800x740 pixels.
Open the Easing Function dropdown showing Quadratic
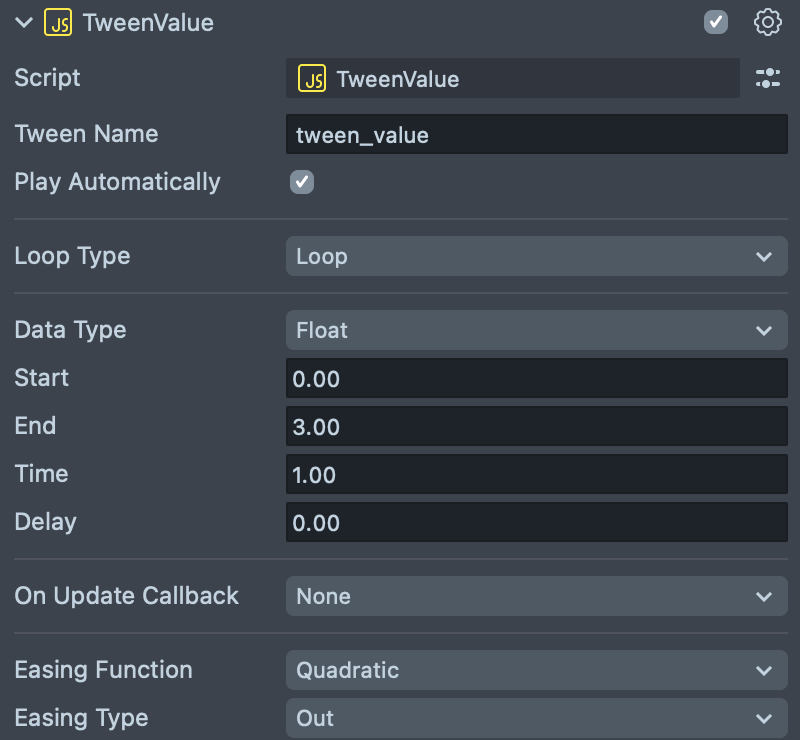click(536, 670)
